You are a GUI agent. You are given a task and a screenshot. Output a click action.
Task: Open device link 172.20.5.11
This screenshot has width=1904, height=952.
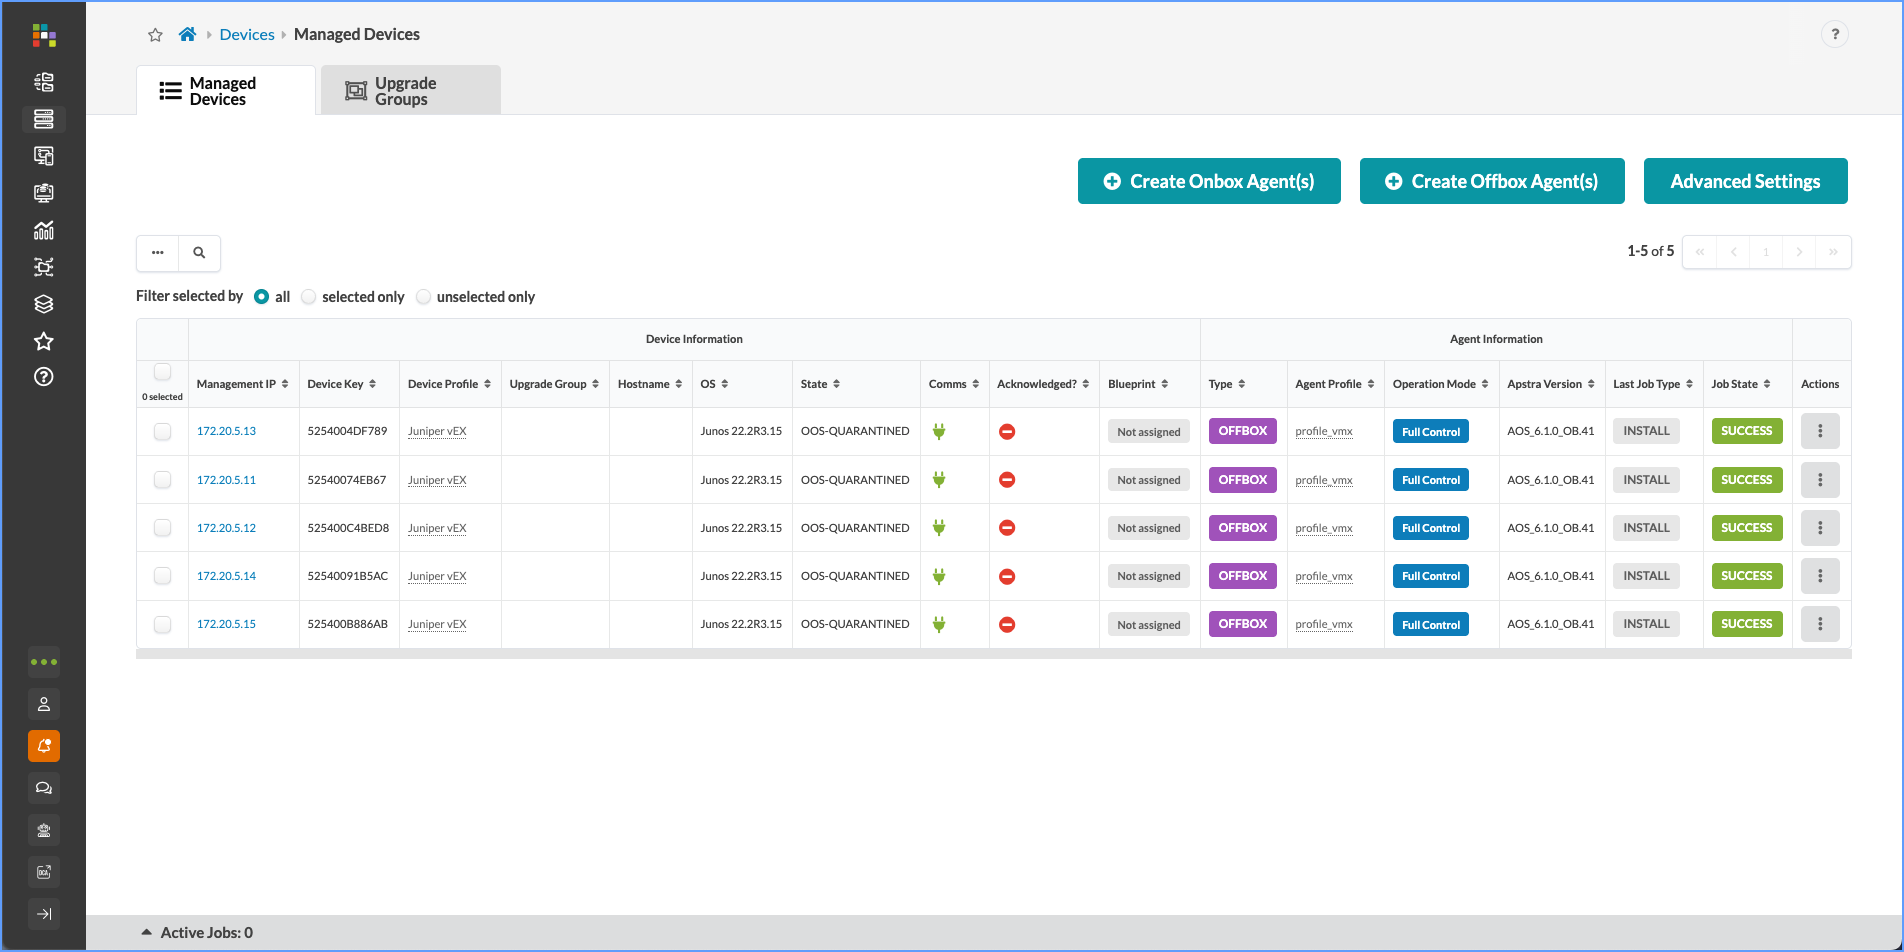(x=226, y=480)
